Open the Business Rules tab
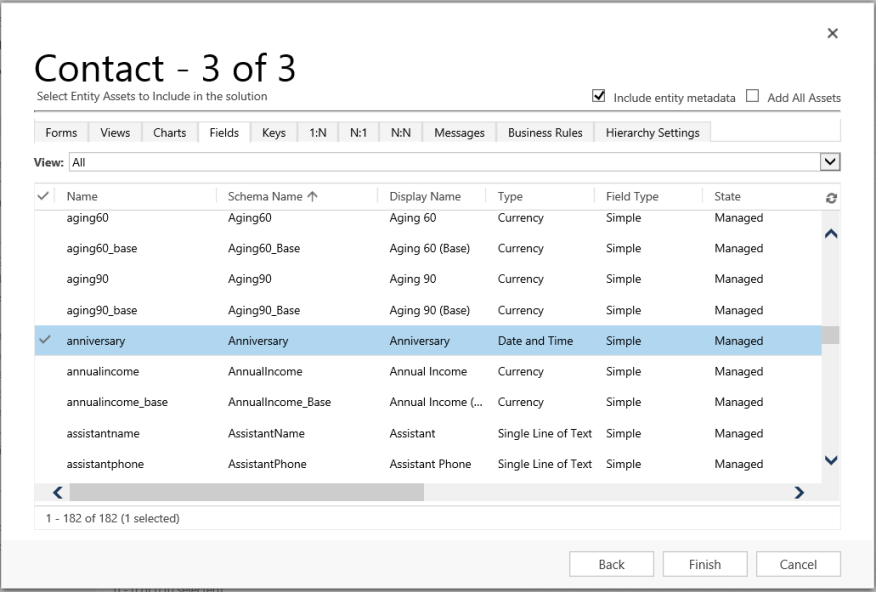Screen dimensions: 876x592 click(x=544, y=131)
